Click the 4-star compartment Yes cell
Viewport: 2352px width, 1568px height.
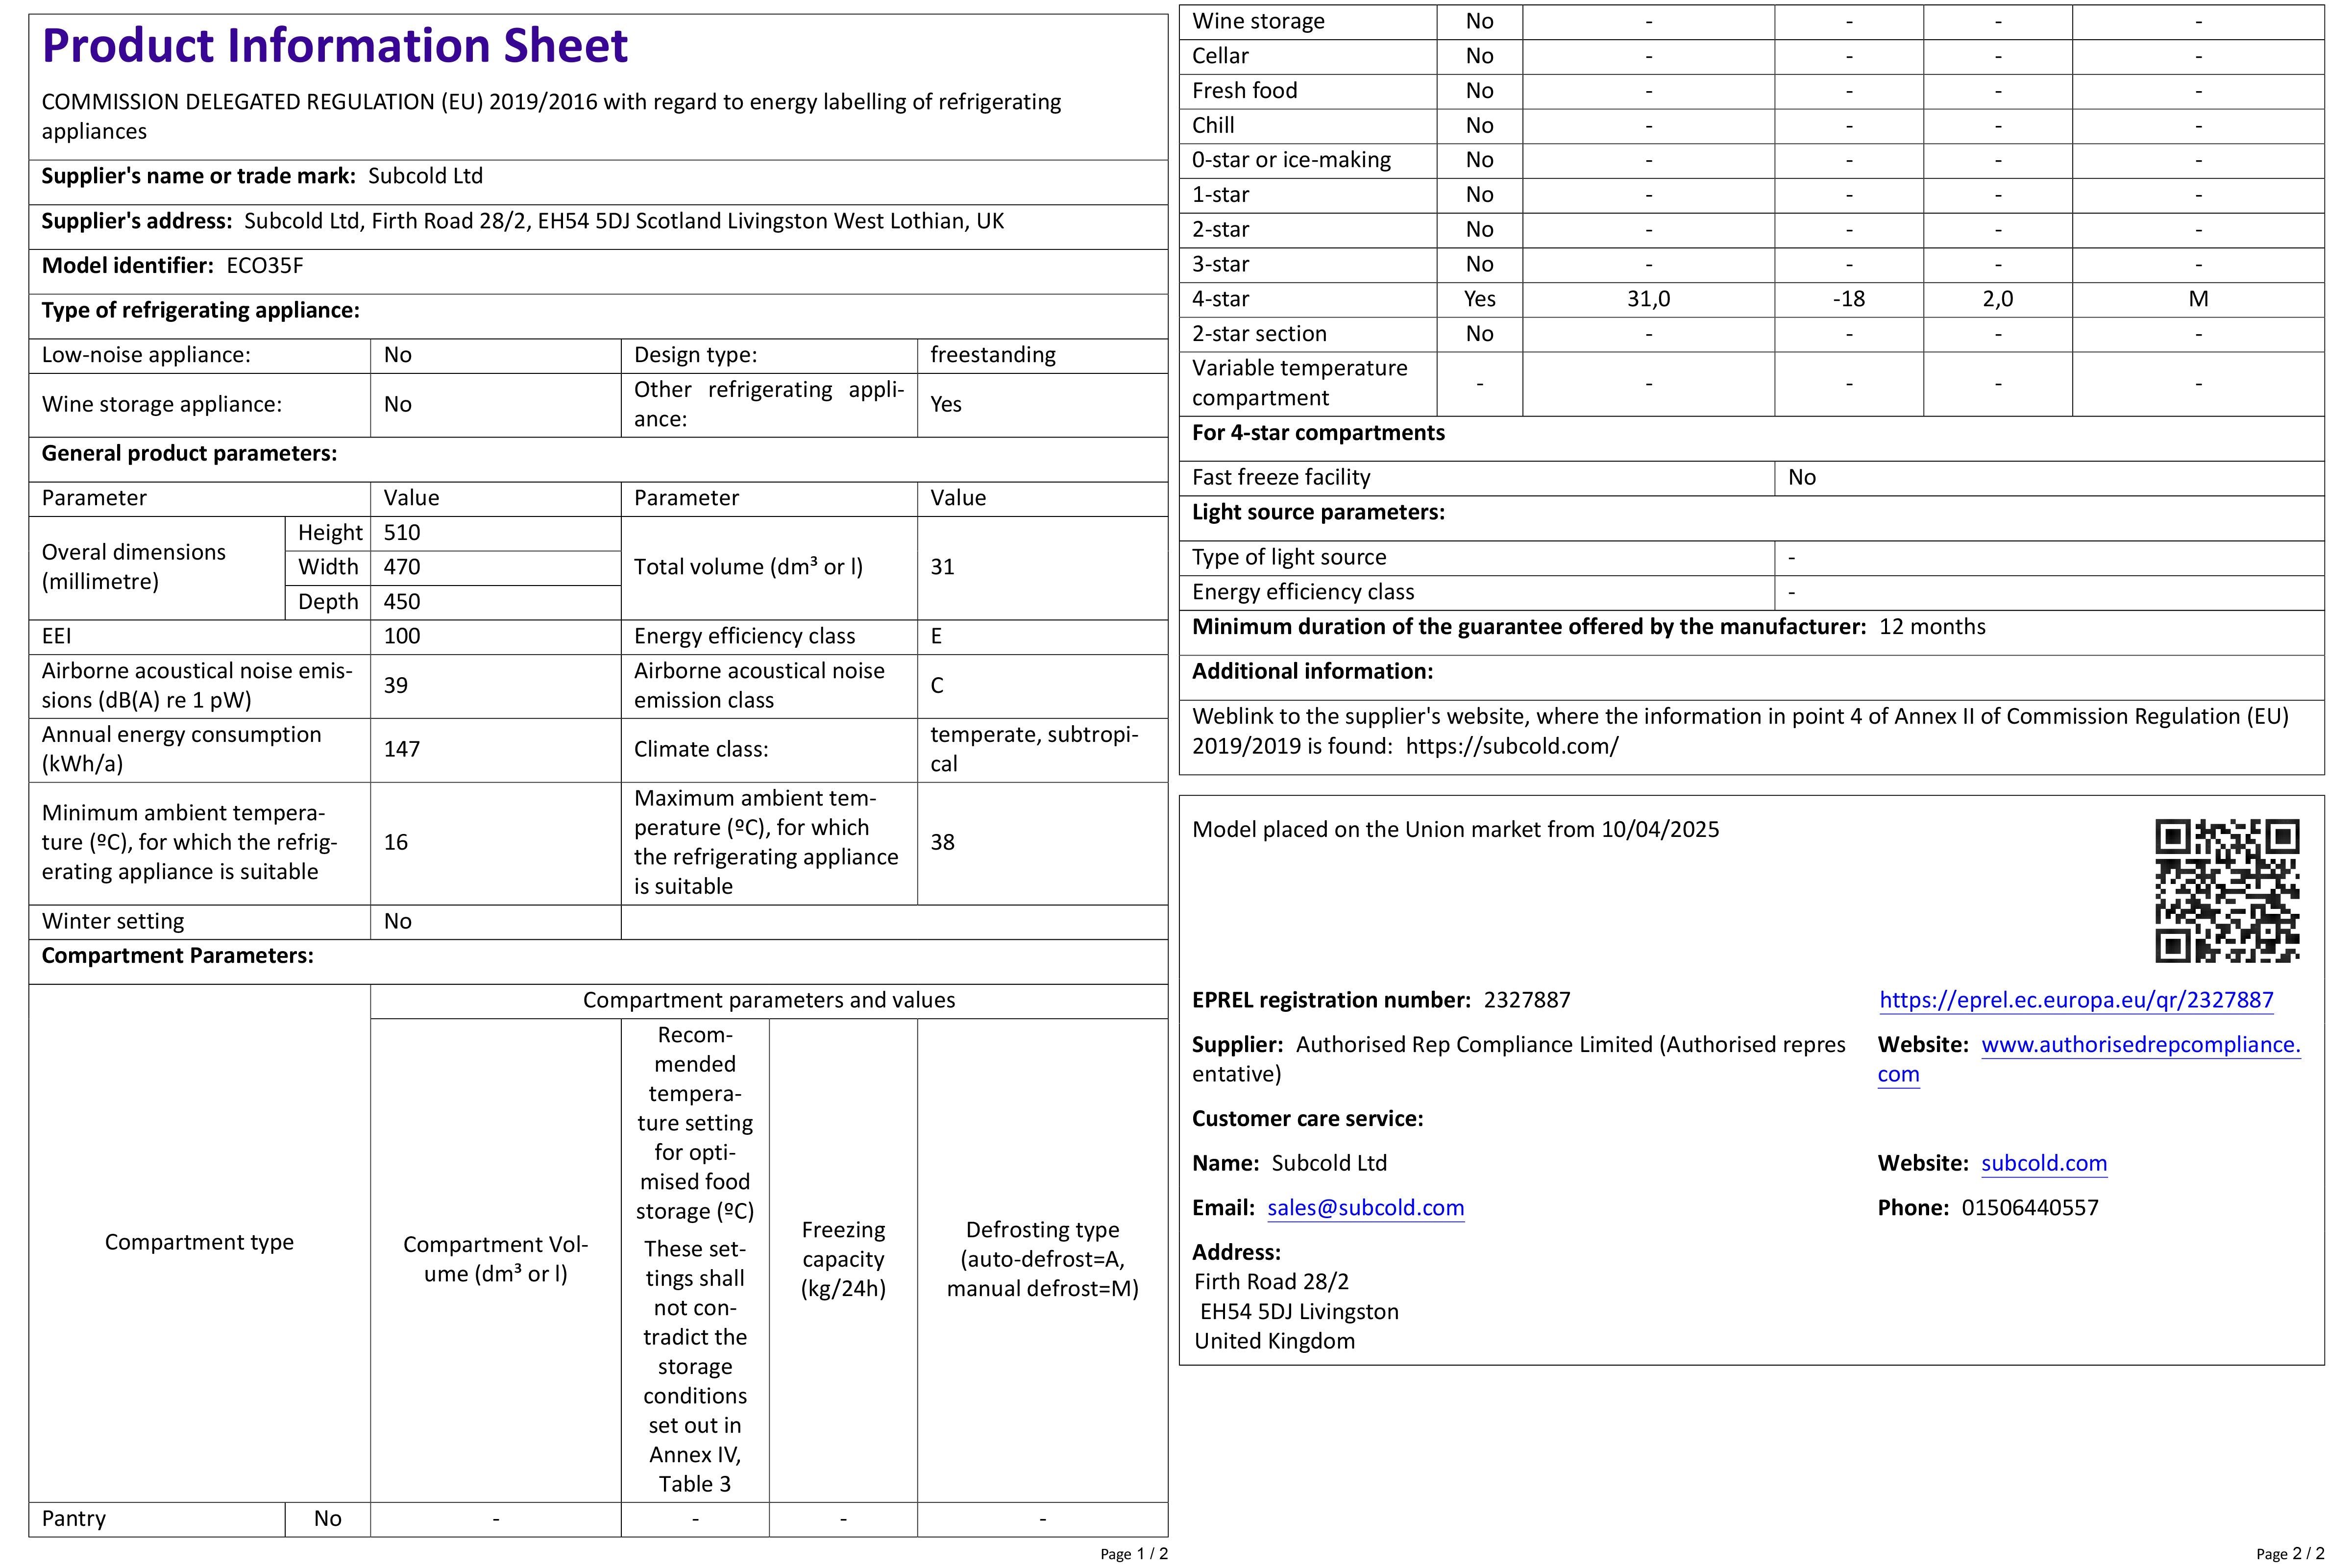(x=1479, y=299)
